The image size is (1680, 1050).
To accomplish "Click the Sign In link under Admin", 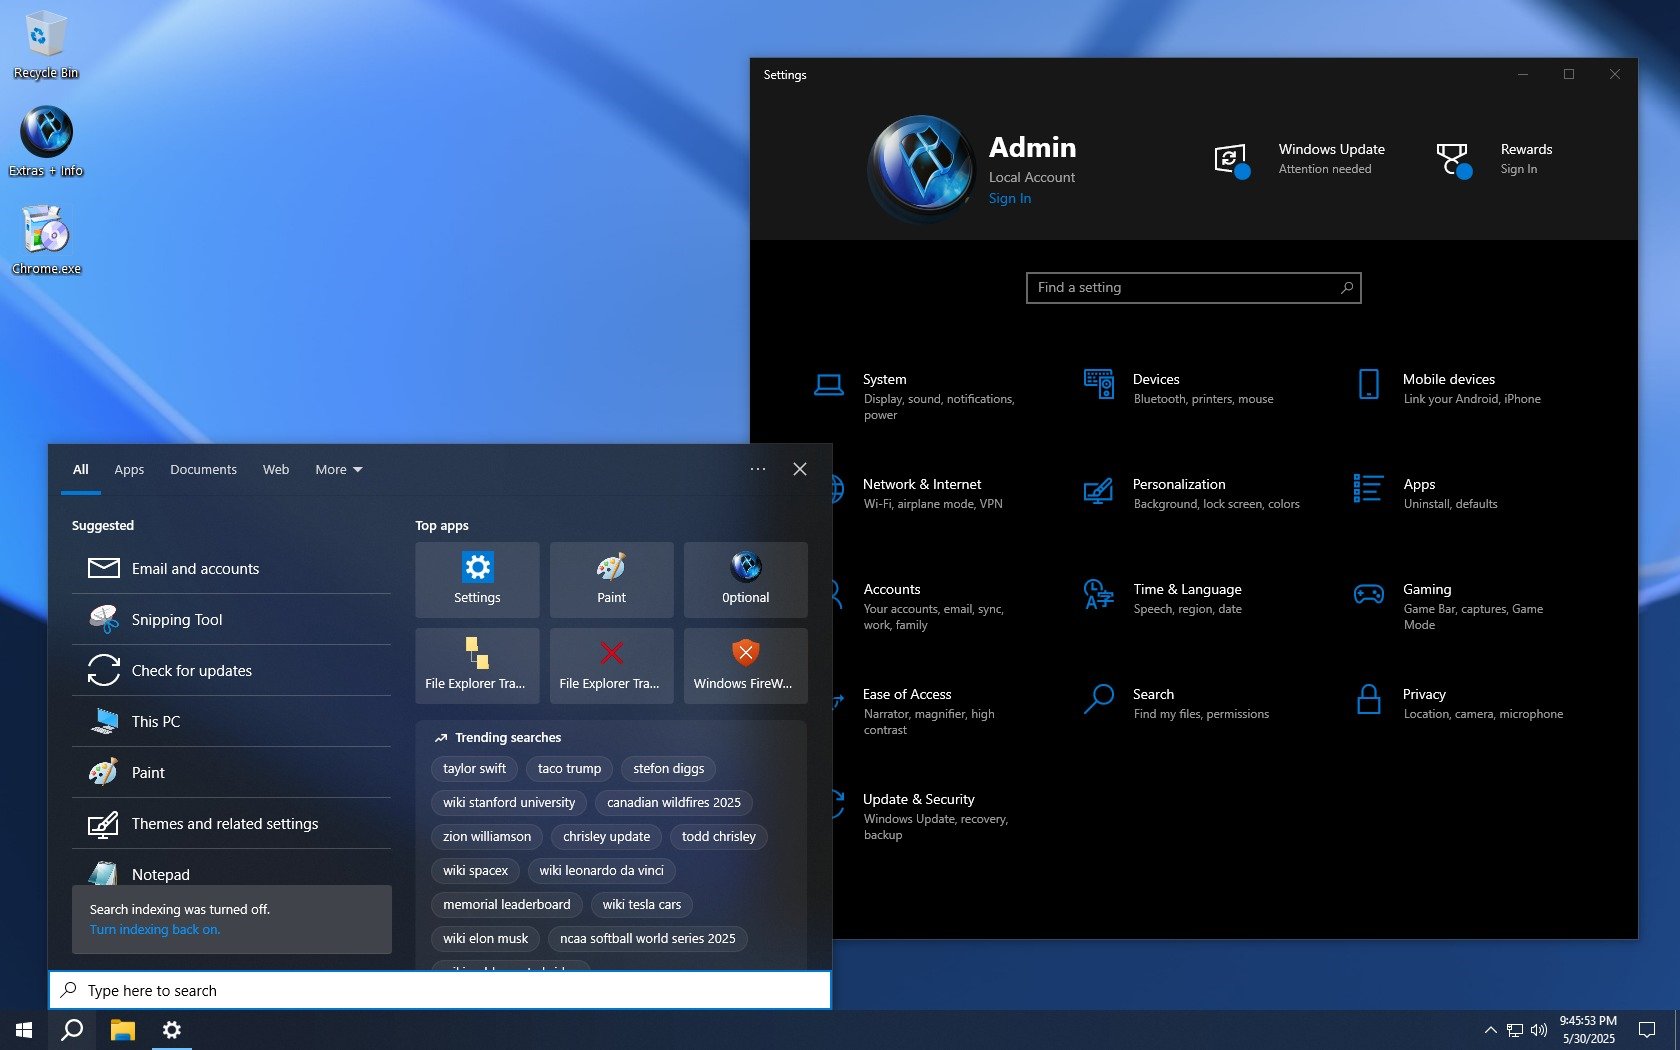I will pos(1009,199).
